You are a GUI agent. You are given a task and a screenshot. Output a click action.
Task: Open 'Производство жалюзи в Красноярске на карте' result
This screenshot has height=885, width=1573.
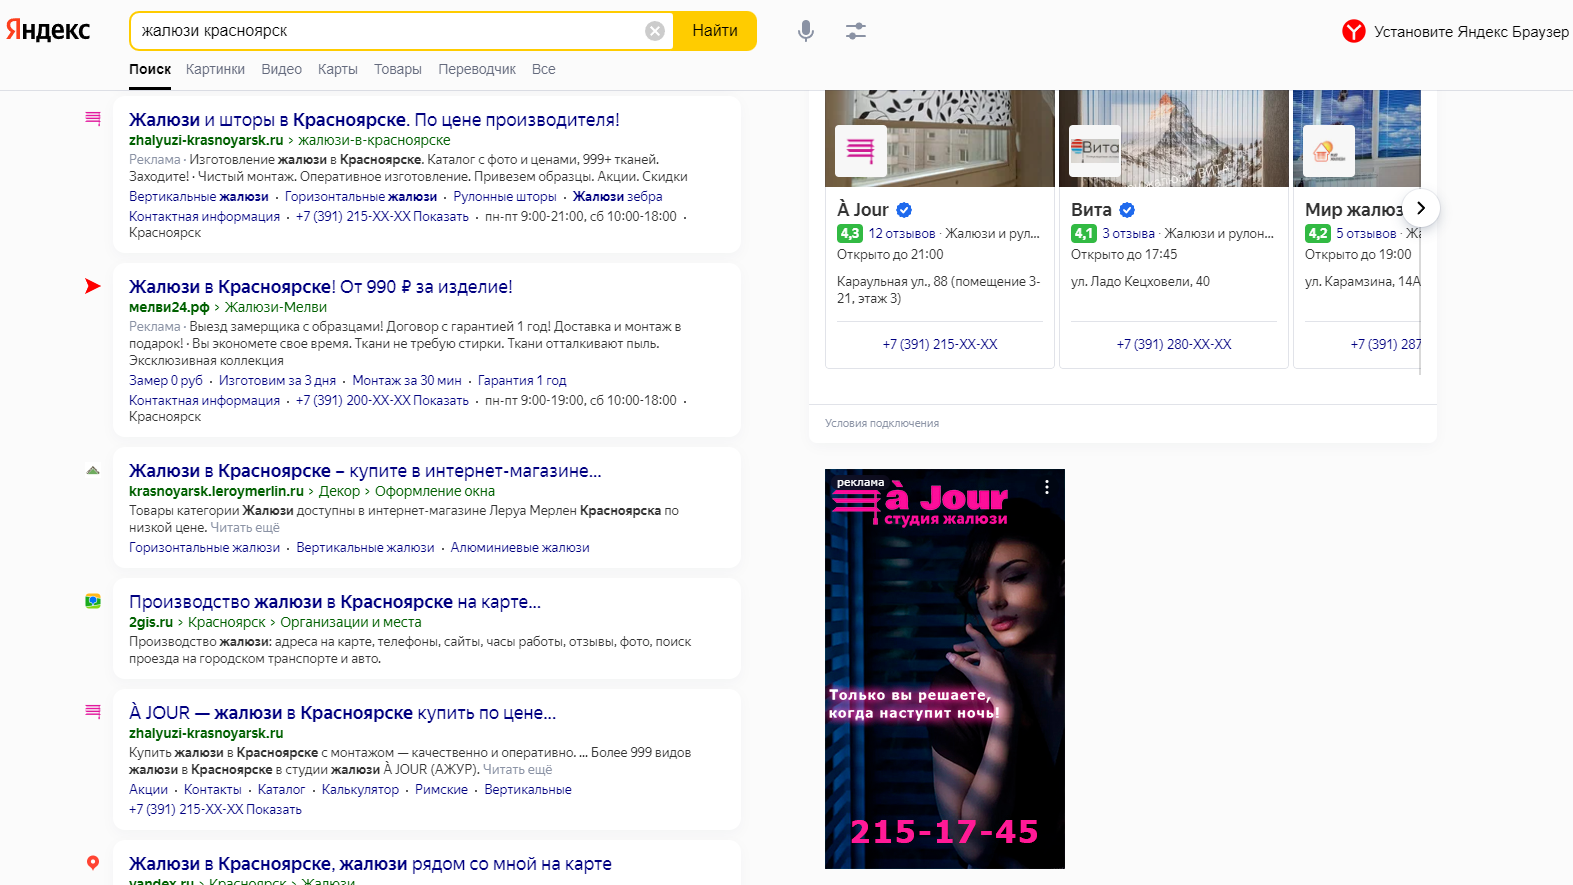click(x=335, y=601)
